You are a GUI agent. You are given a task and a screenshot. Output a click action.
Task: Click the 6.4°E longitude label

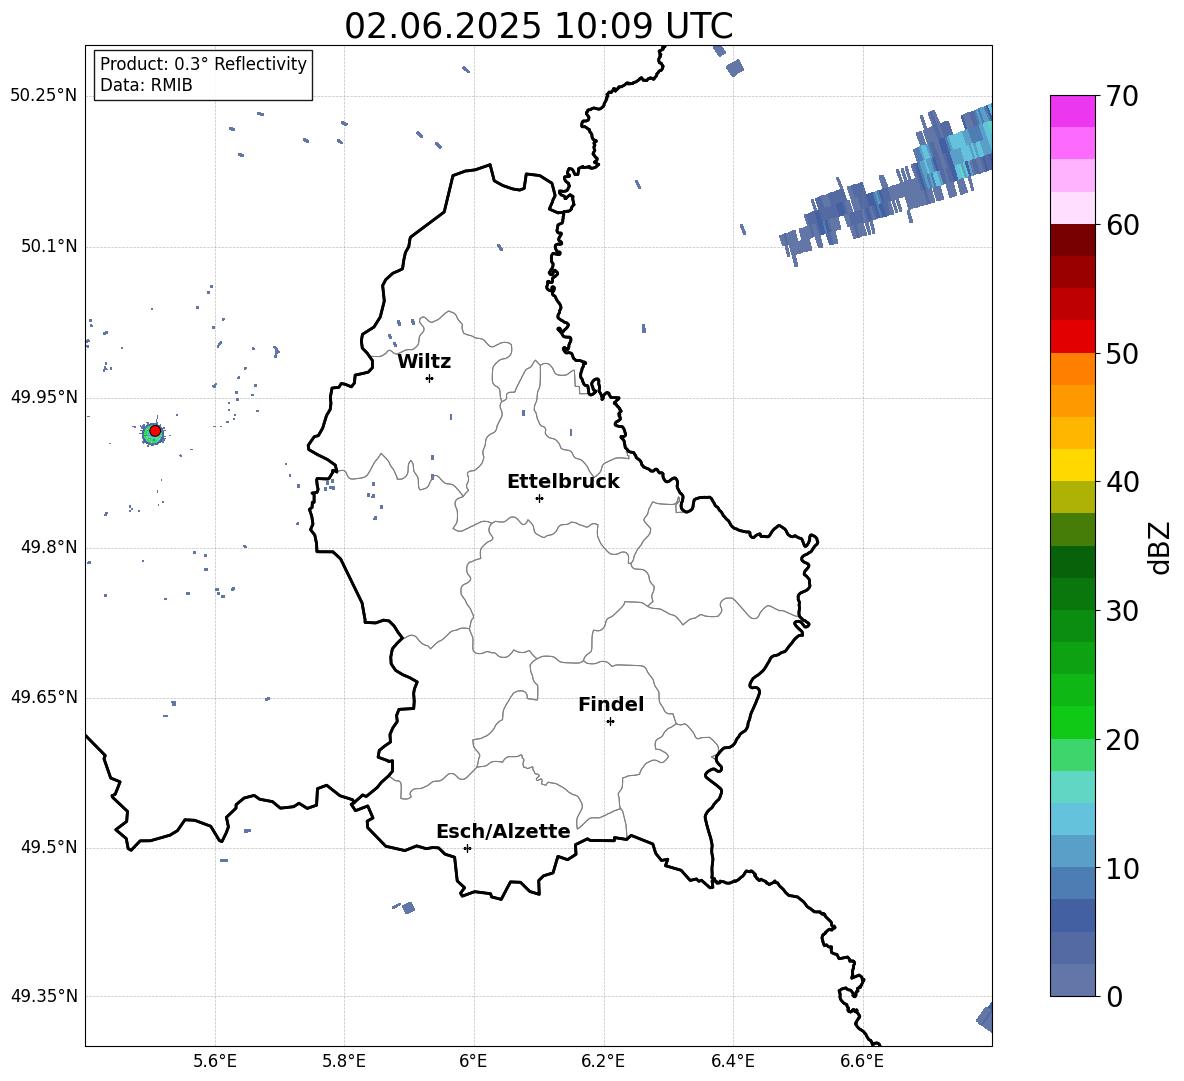tap(732, 1061)
